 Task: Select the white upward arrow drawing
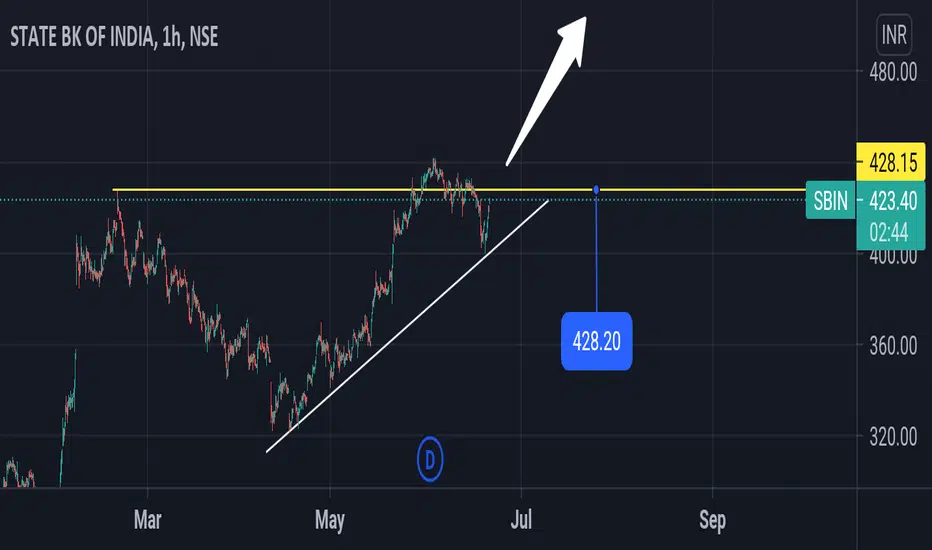pyautogui.click(x=546, y=90)
